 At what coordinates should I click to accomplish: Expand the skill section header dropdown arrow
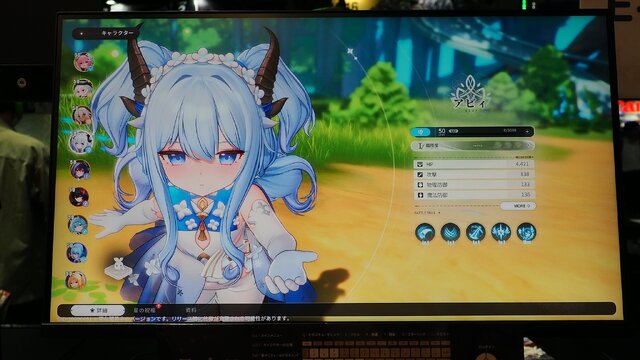[439, 213]
